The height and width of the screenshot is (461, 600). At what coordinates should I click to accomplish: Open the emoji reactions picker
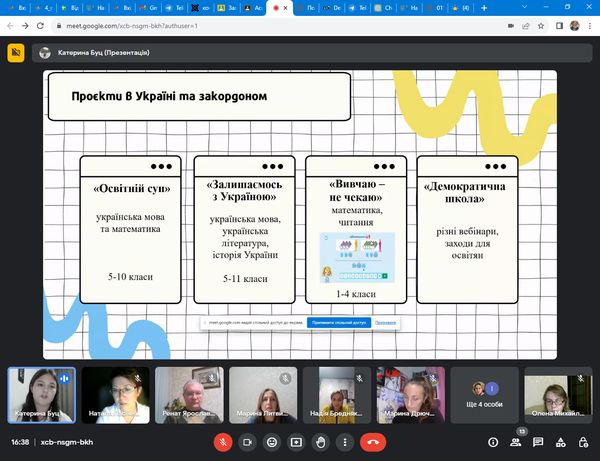[x=272, y=441]
